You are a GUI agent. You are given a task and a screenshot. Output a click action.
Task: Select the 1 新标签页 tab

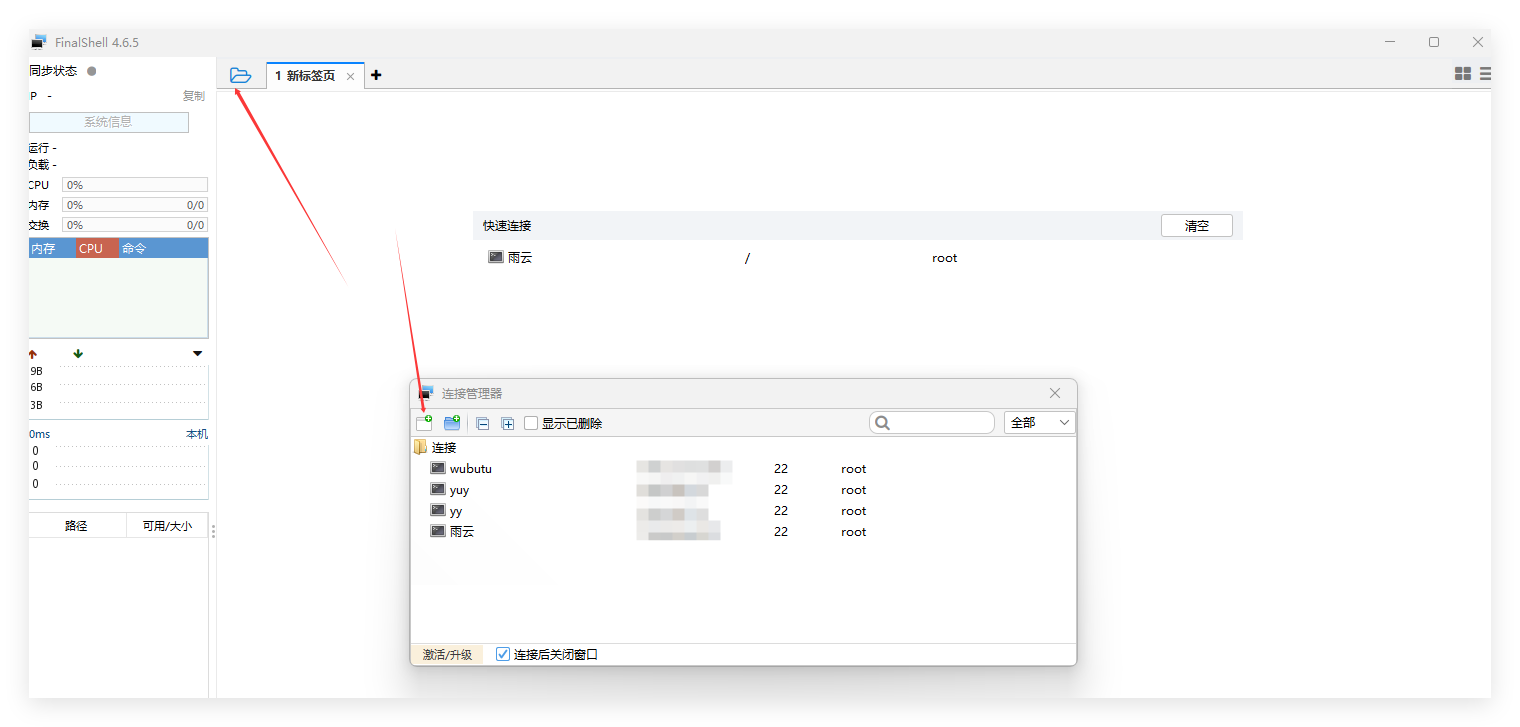tap(306, 76)
